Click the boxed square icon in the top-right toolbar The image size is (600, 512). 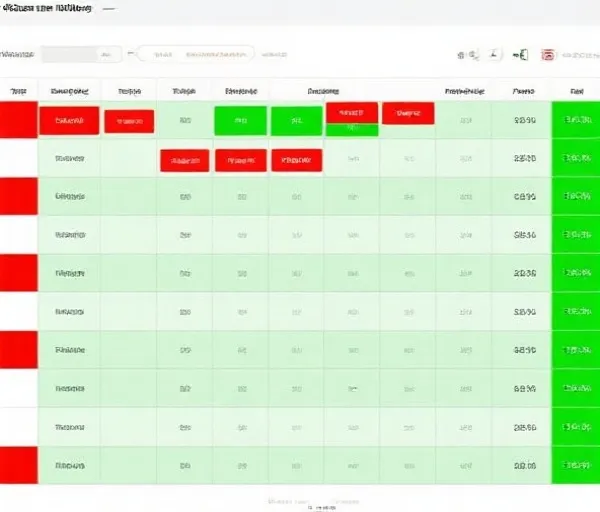(x=494, y=55)
